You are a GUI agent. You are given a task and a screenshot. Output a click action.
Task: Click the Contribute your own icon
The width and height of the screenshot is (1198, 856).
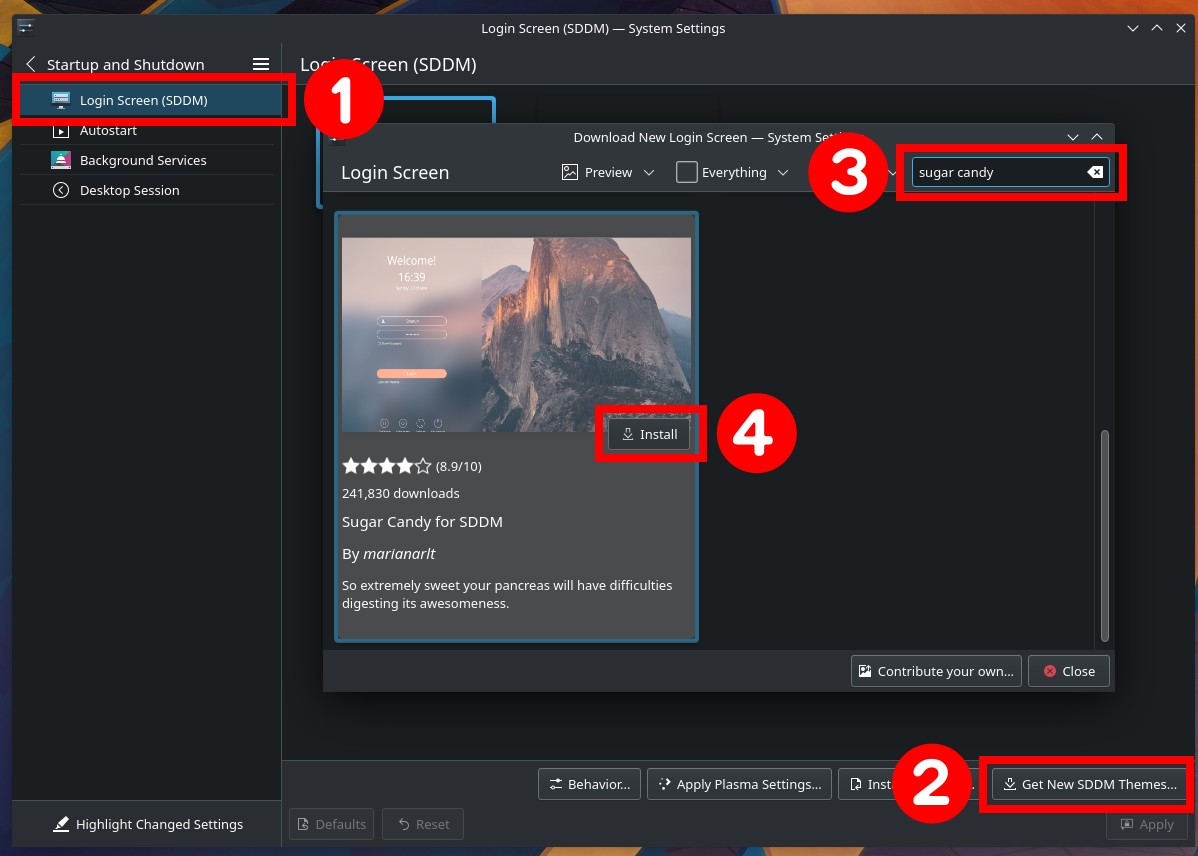point(865,671)
